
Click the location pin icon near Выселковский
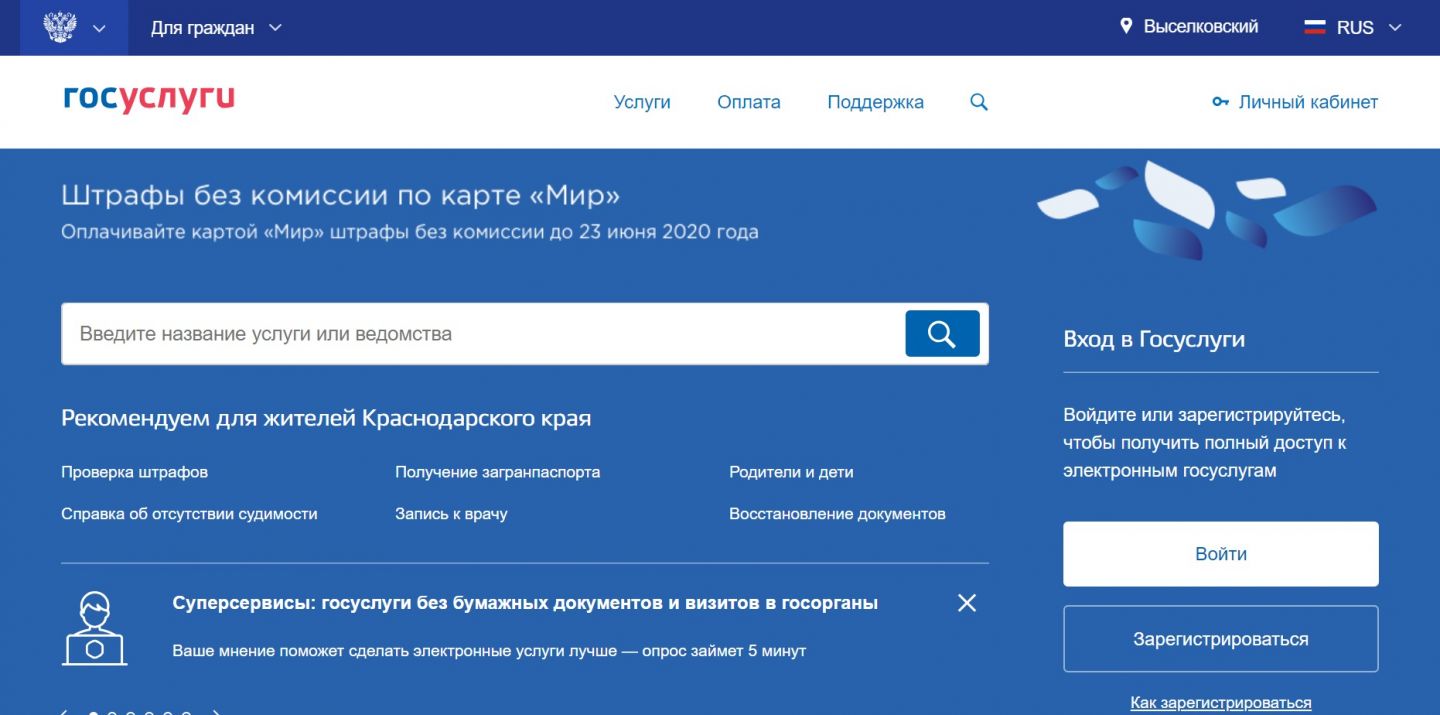pos(1126,27)
